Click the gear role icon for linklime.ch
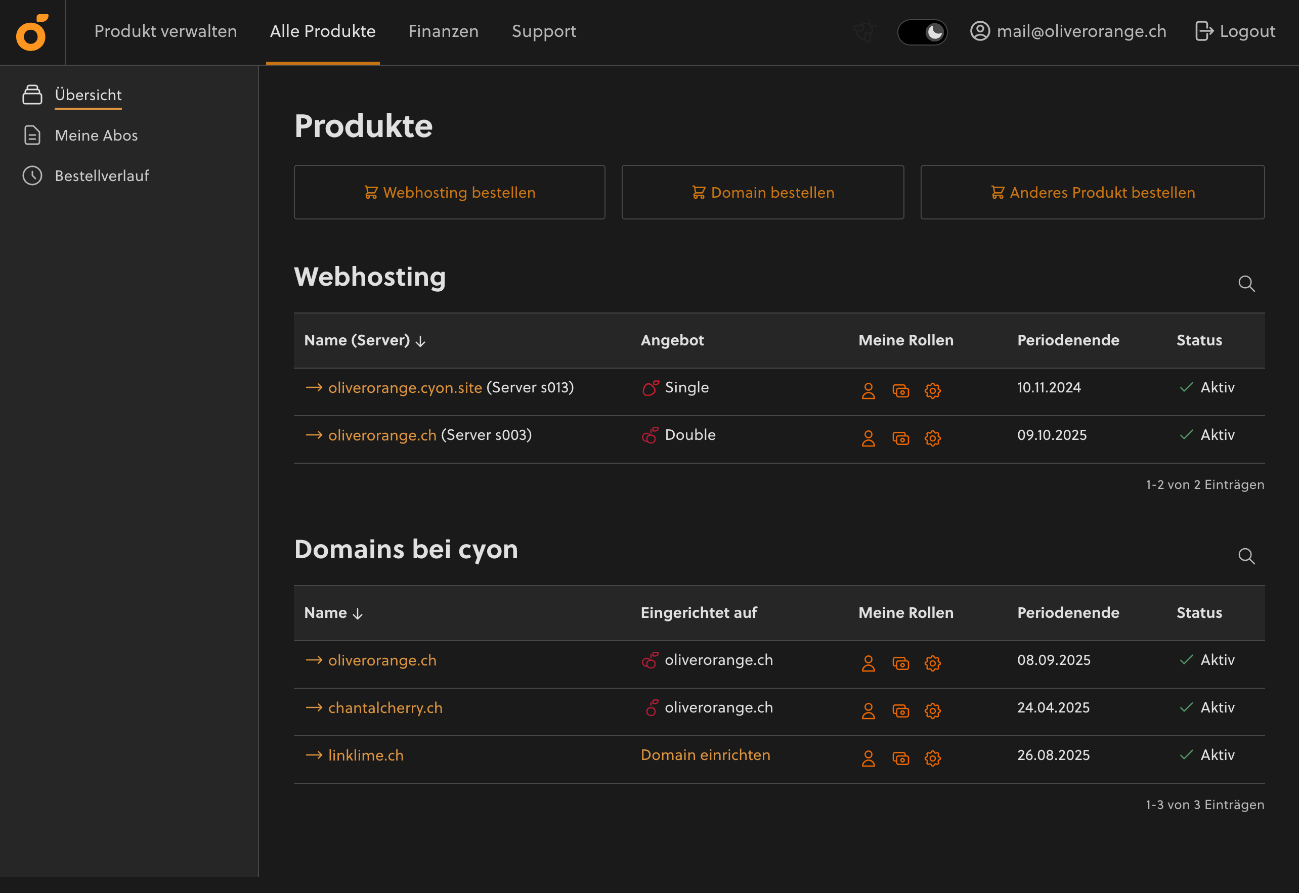The height and width of the screenshot is (893, 1299). click(x=933, y=759)
